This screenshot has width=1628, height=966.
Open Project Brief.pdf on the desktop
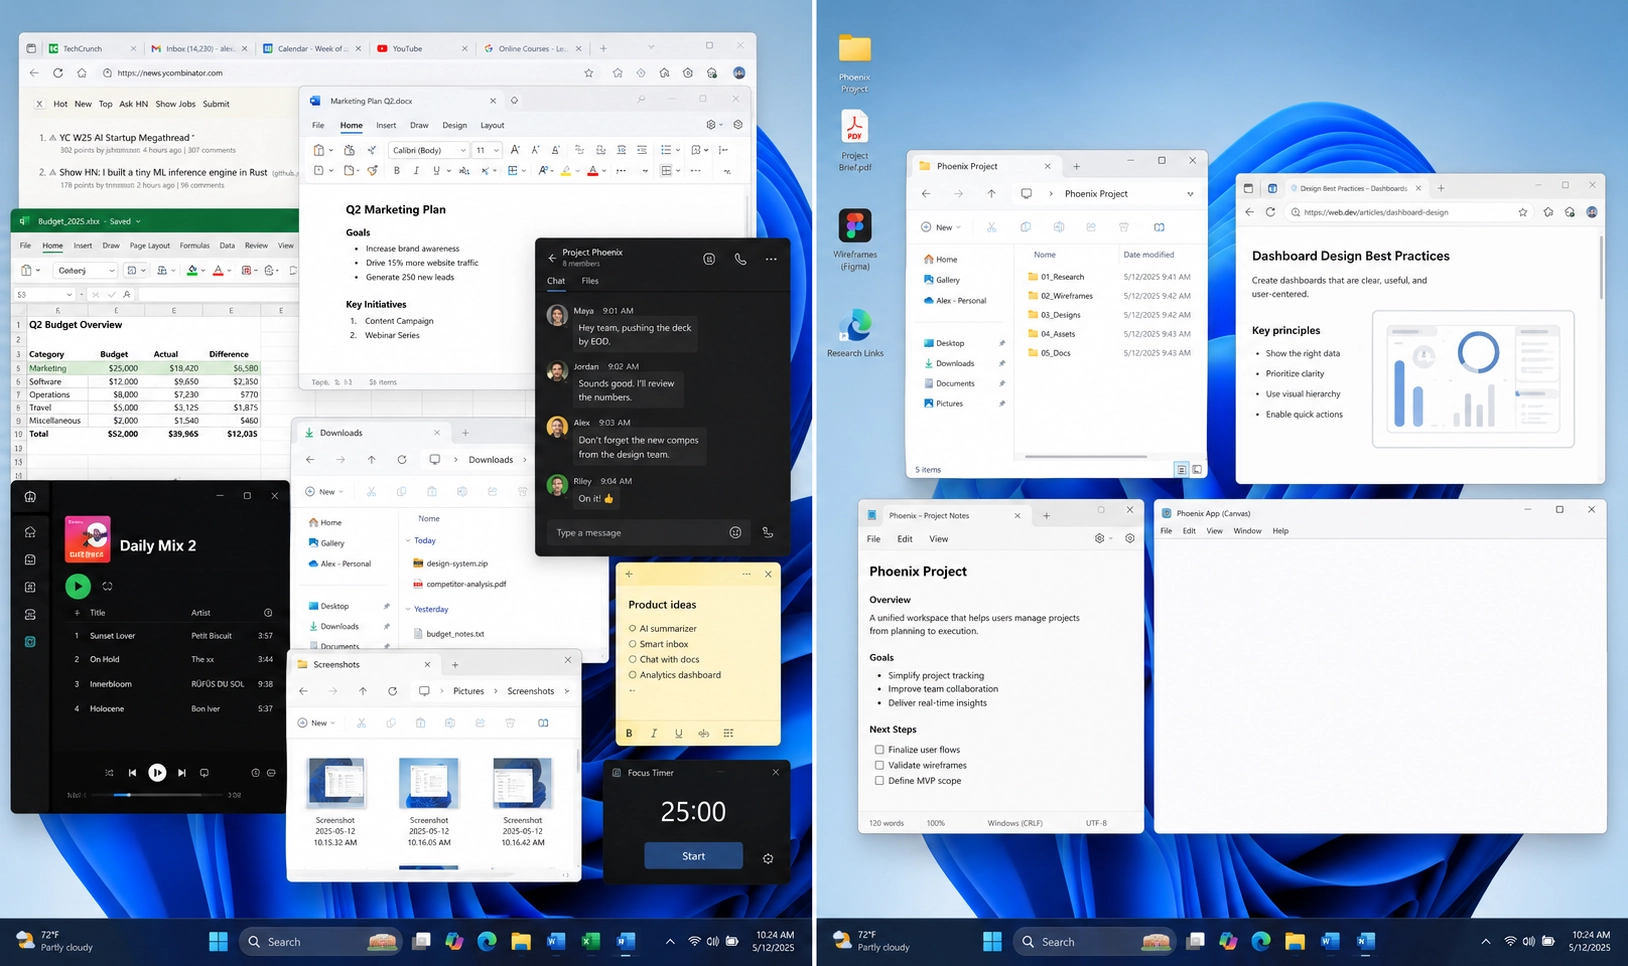coord(855,141)
